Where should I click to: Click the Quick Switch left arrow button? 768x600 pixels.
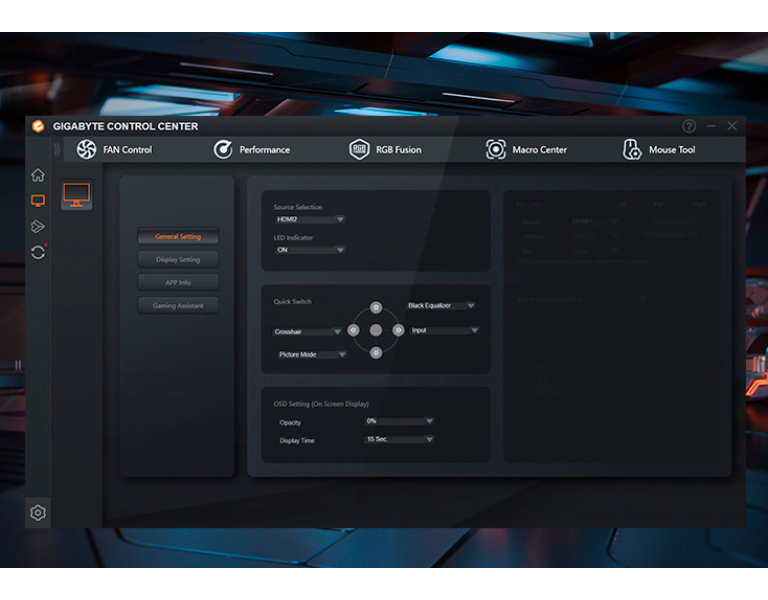click(x=353, y=330)
